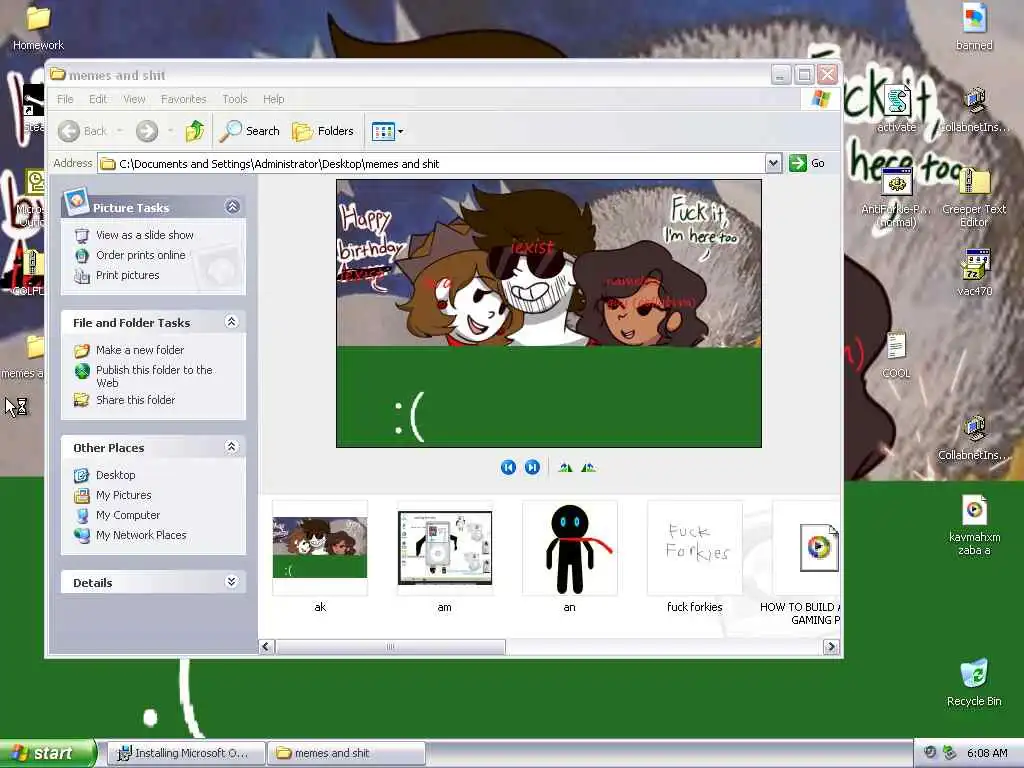This screenshot has height=768, width=1024.
Task: Rotate the image clockwise
Action: click(566, 467)
